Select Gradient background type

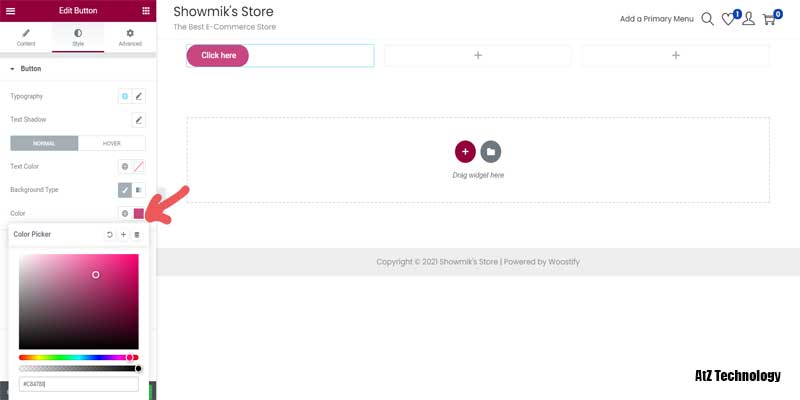coord(139,190)
